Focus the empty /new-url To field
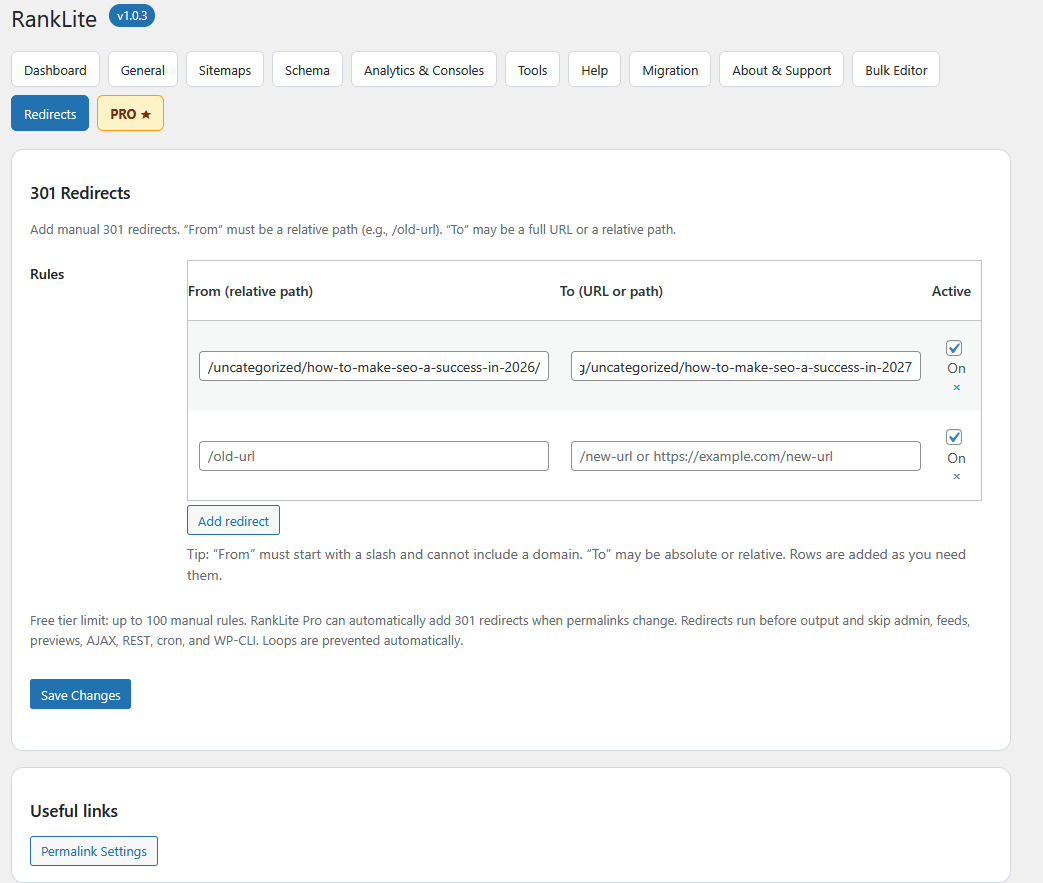1043x883 pixels. (746, 456)
